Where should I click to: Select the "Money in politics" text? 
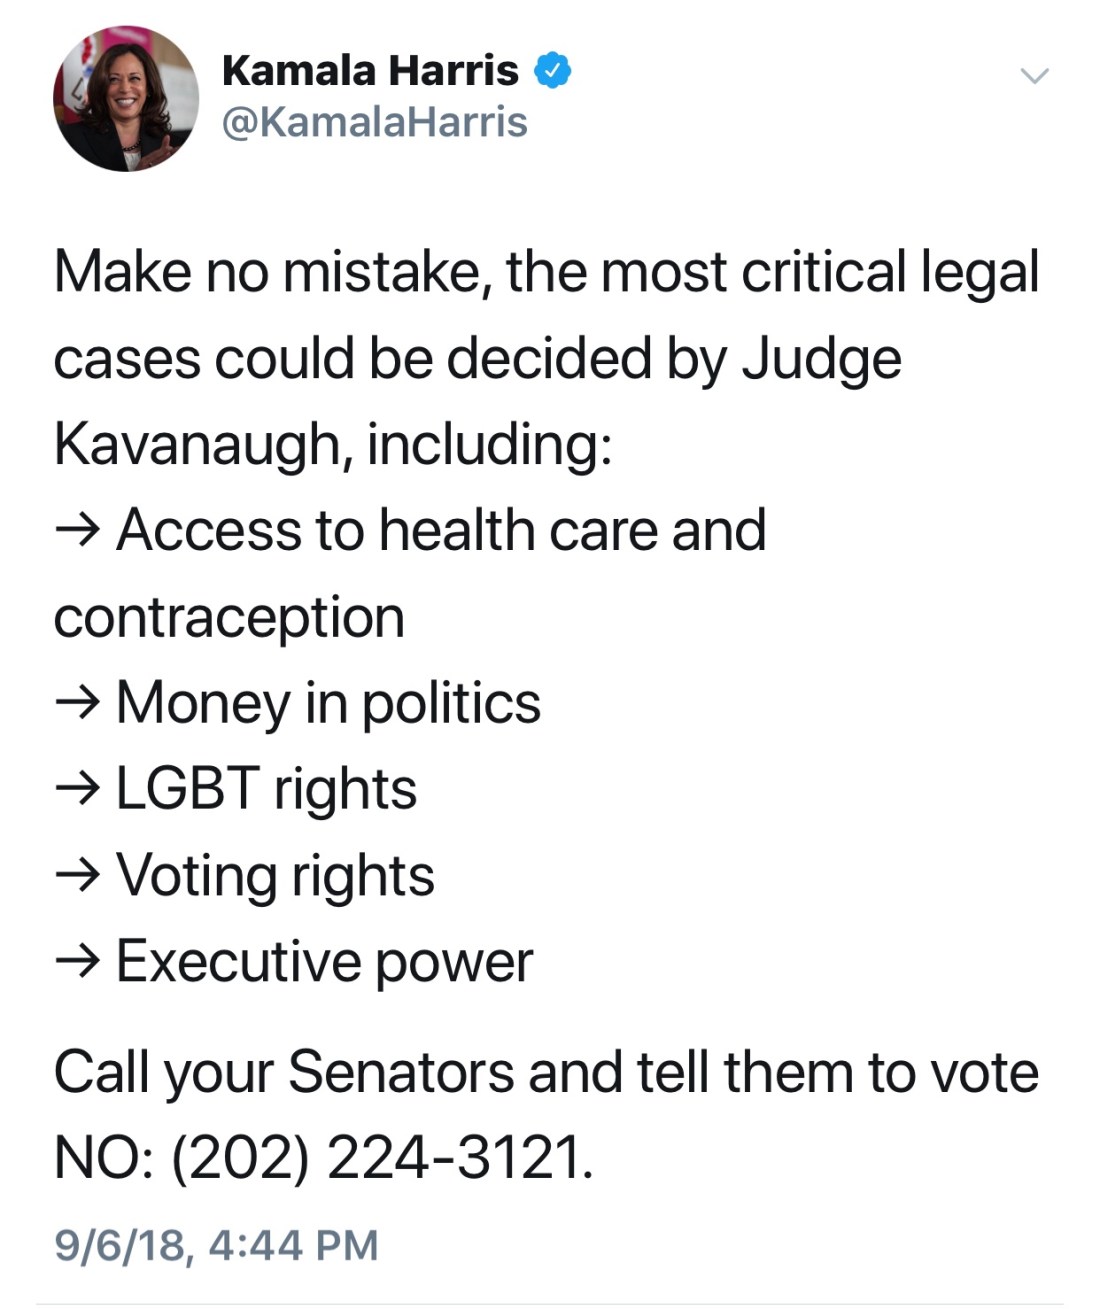click(x=328, y=703)
